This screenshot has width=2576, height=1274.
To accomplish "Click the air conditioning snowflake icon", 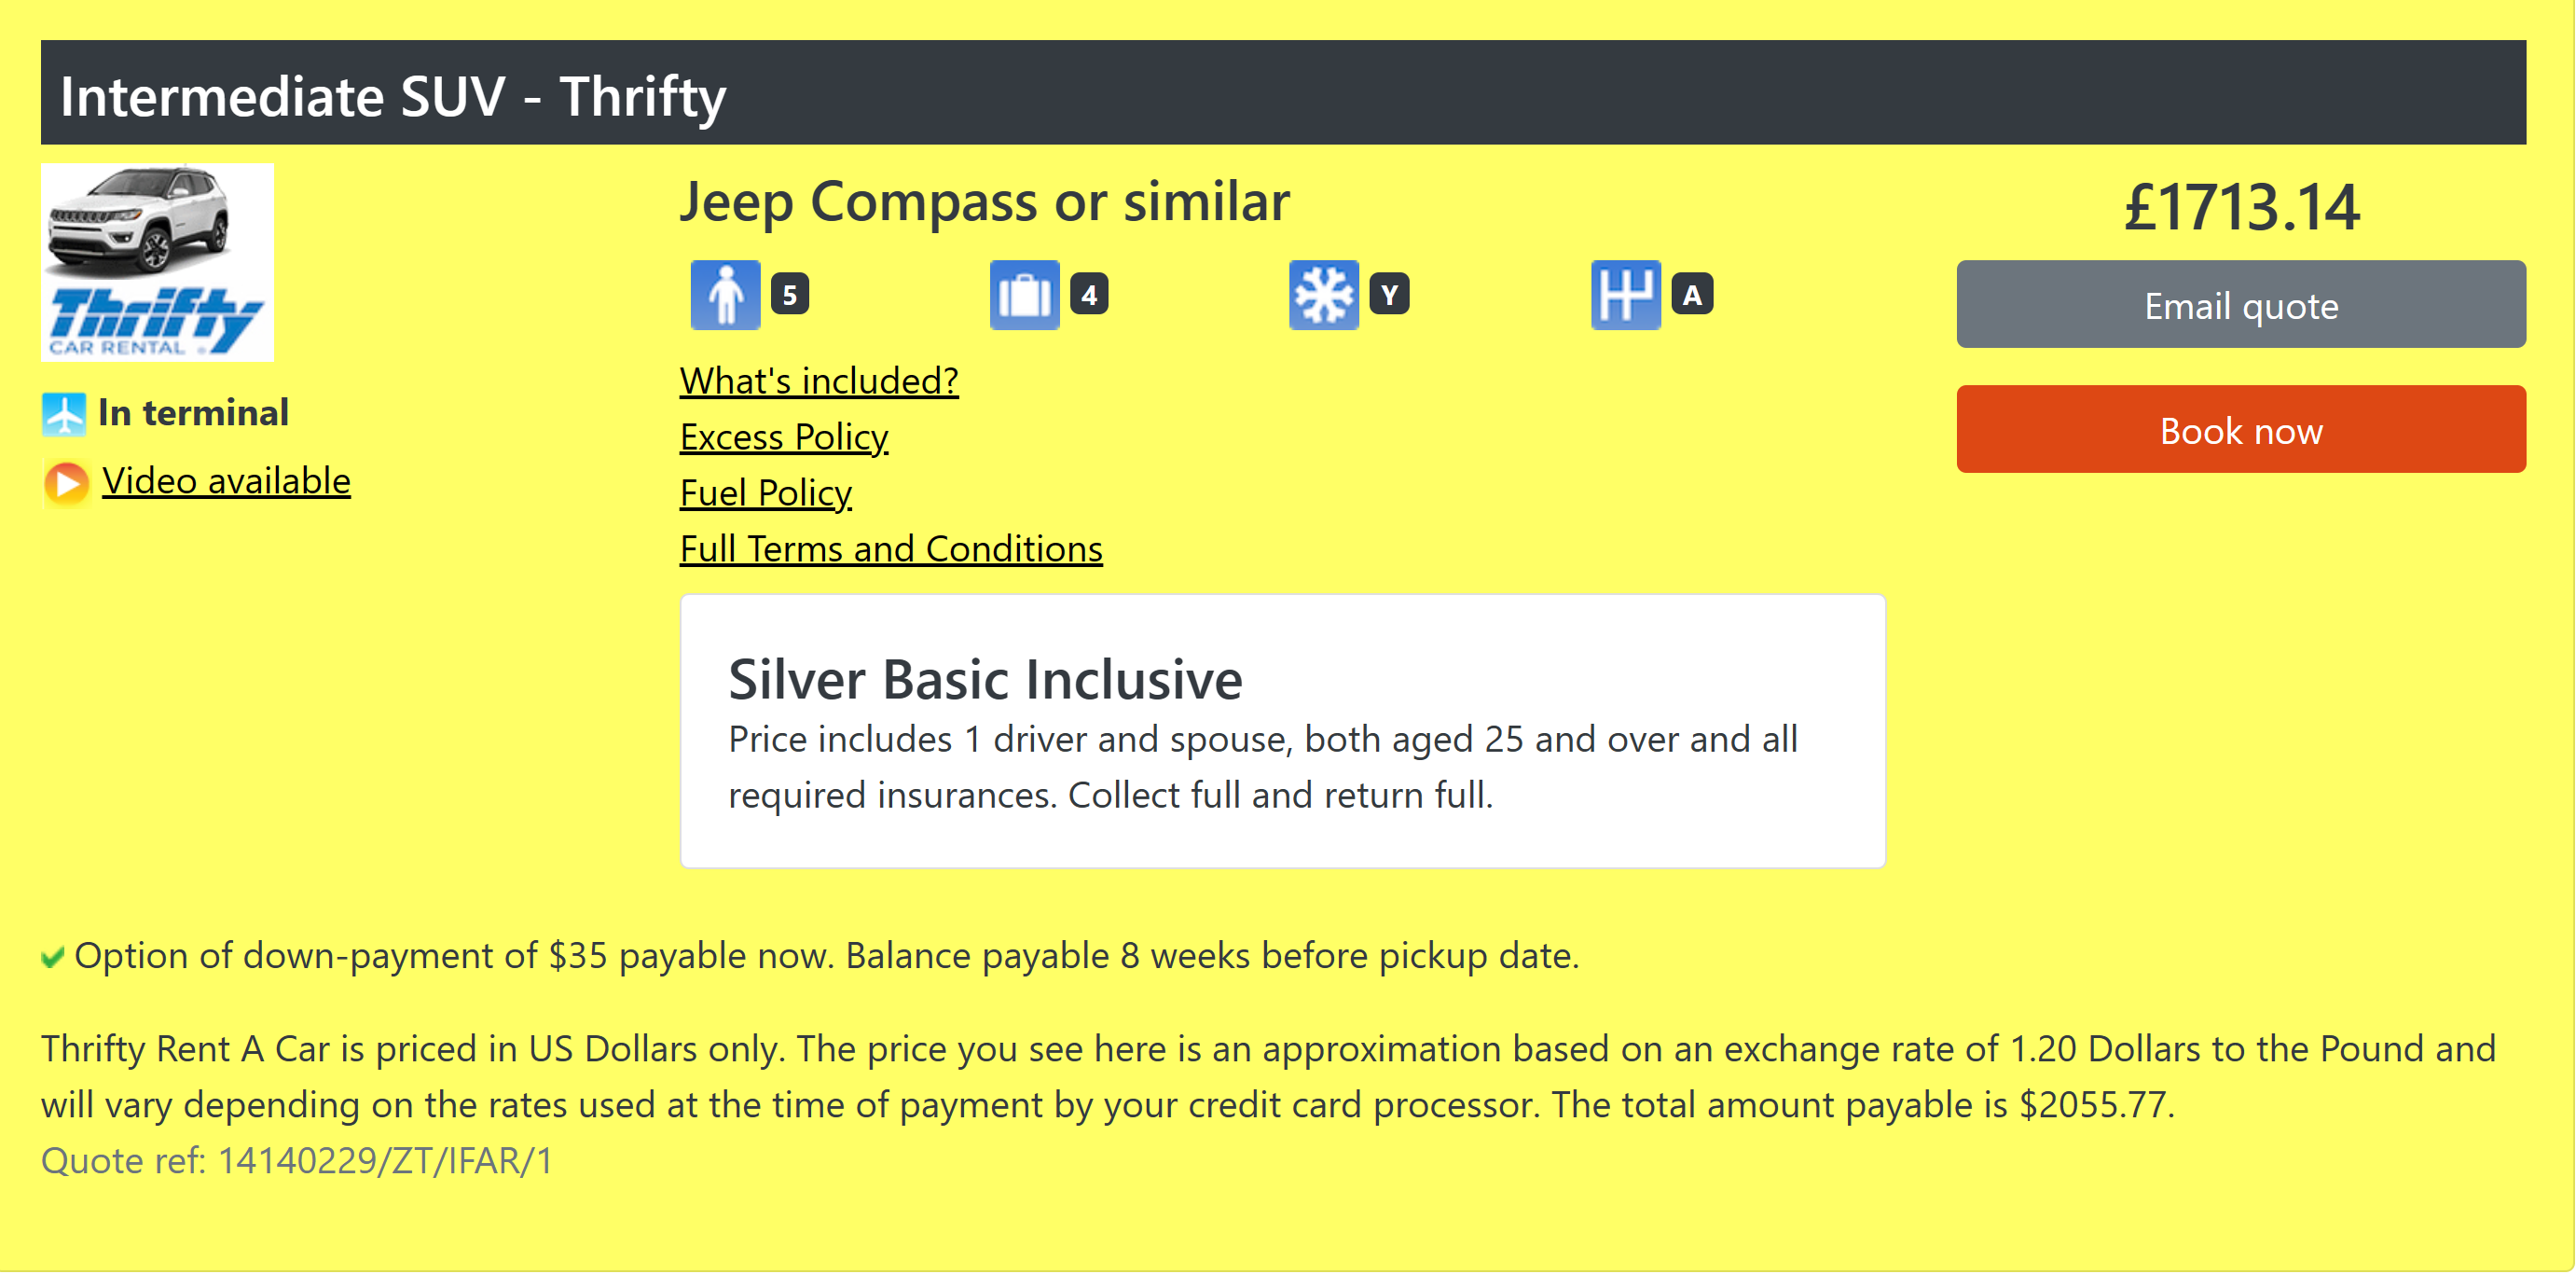I will click(1323, 295).
